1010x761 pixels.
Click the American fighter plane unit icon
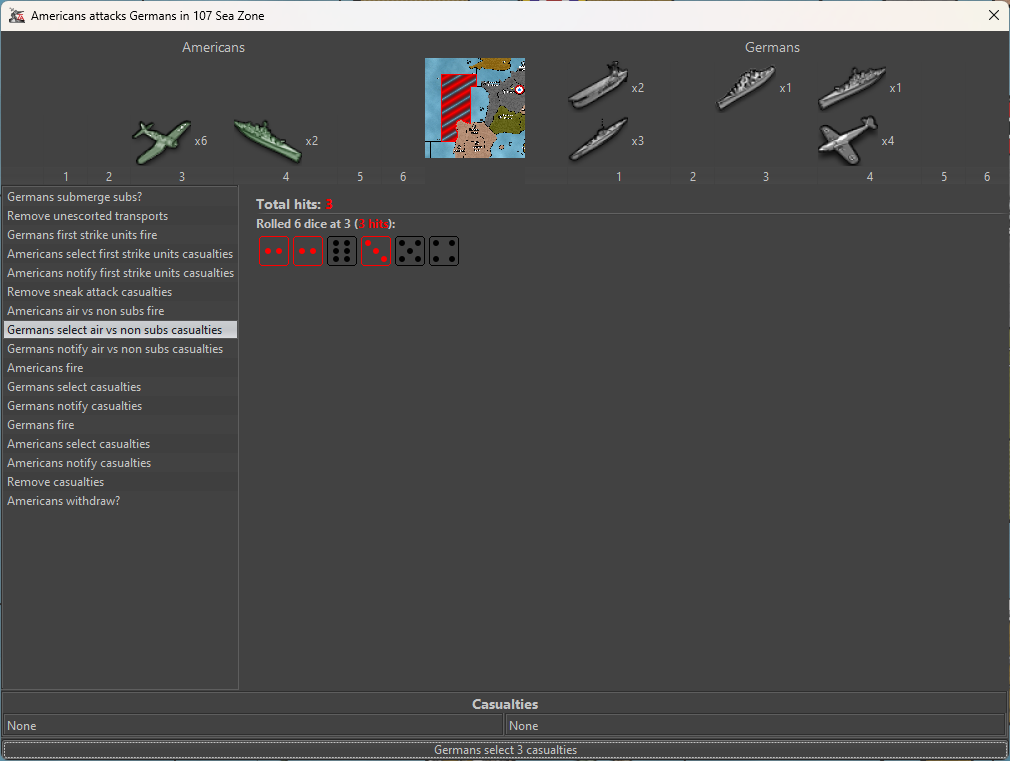coord(159,141)
